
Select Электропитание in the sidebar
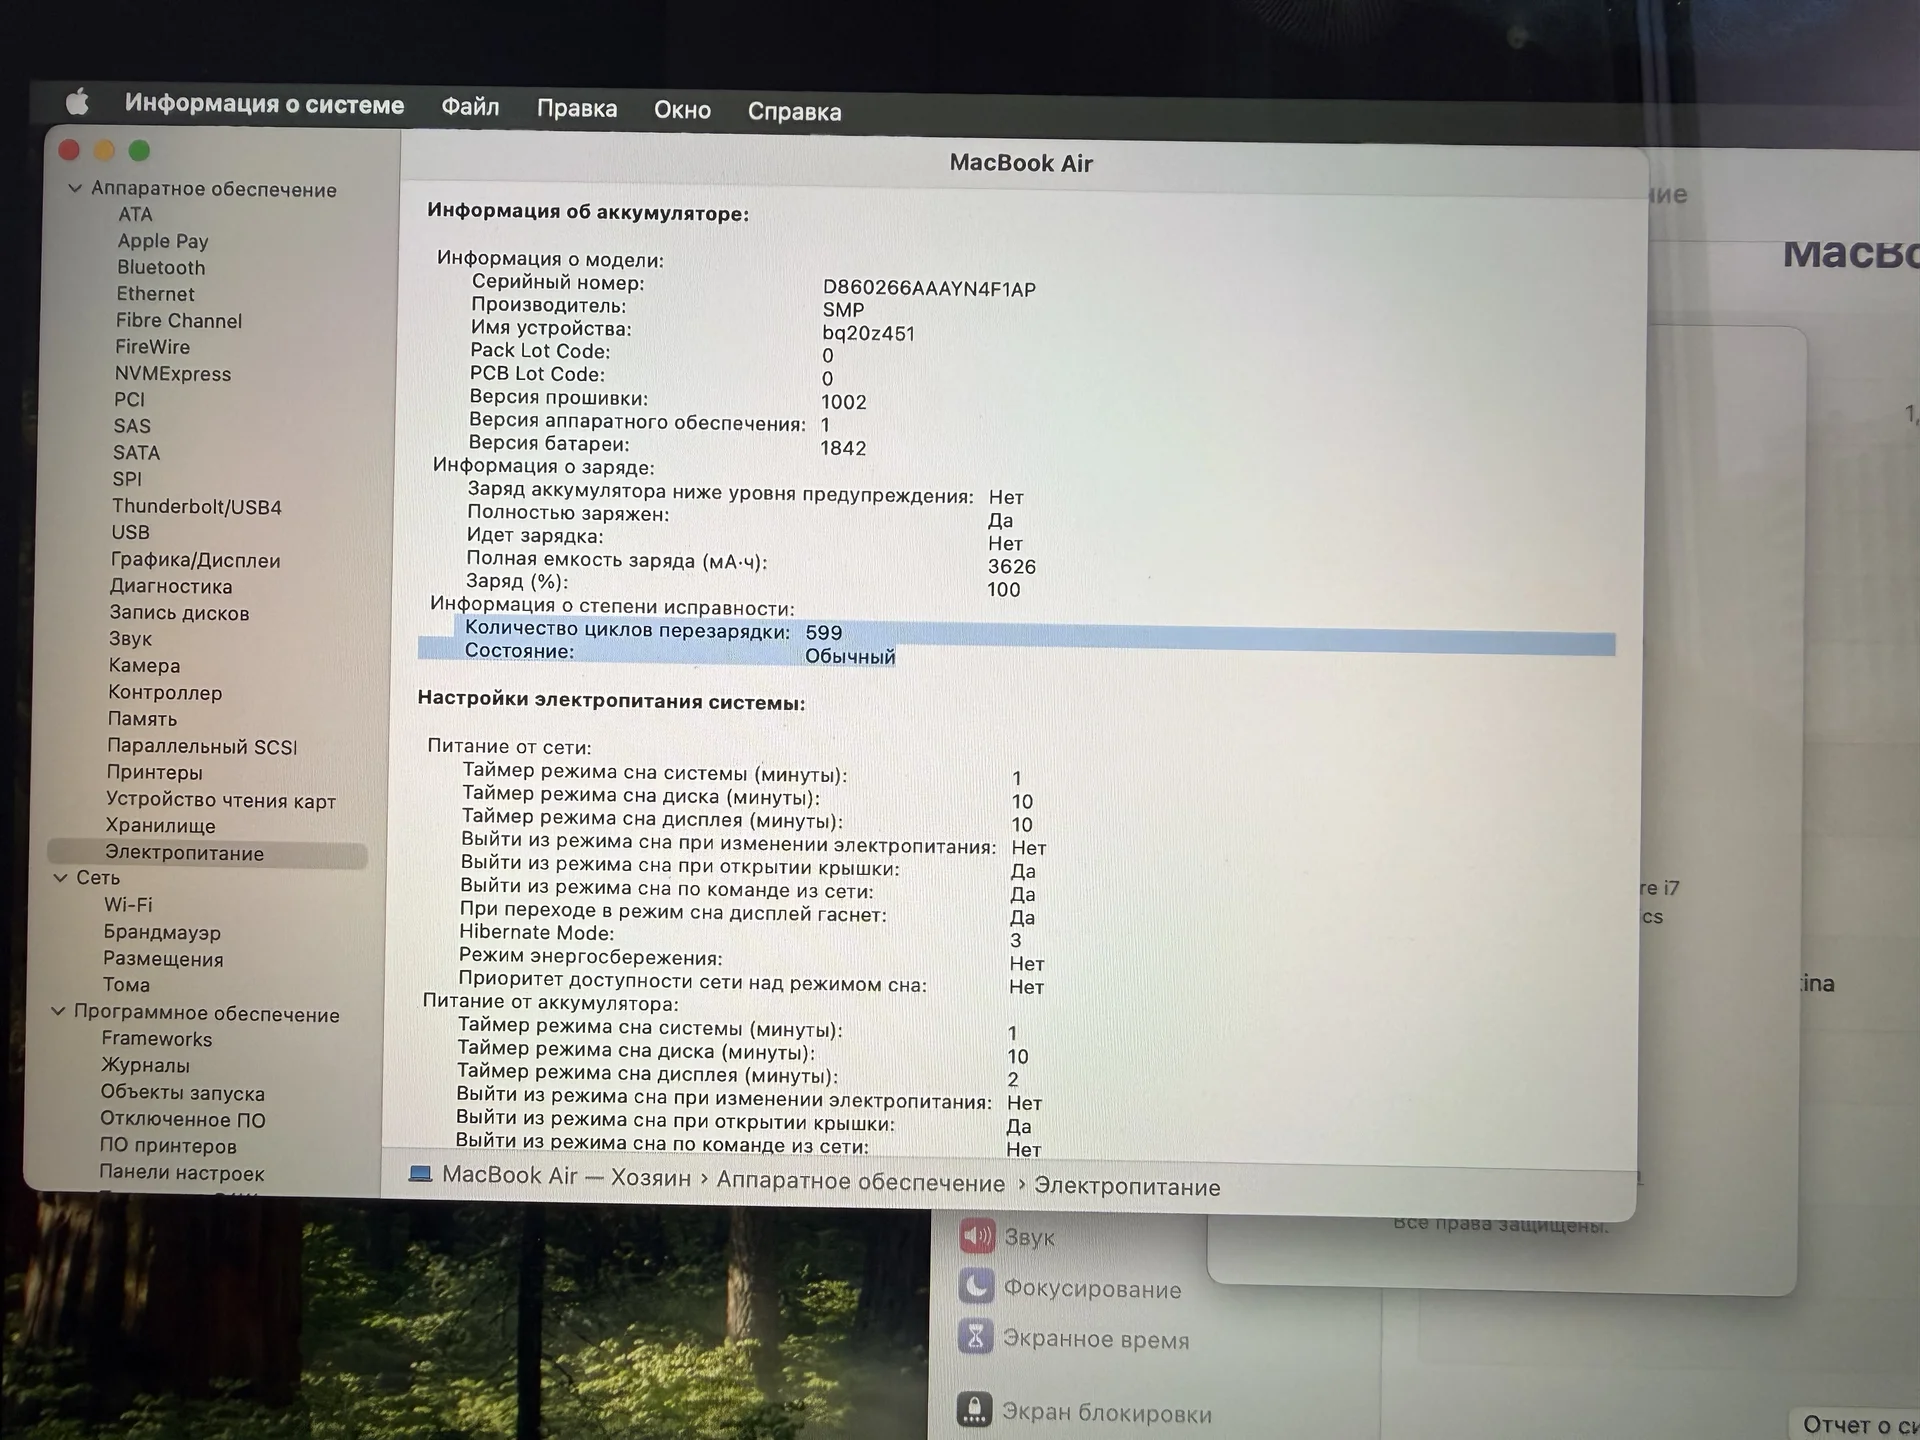pos(207,853)
